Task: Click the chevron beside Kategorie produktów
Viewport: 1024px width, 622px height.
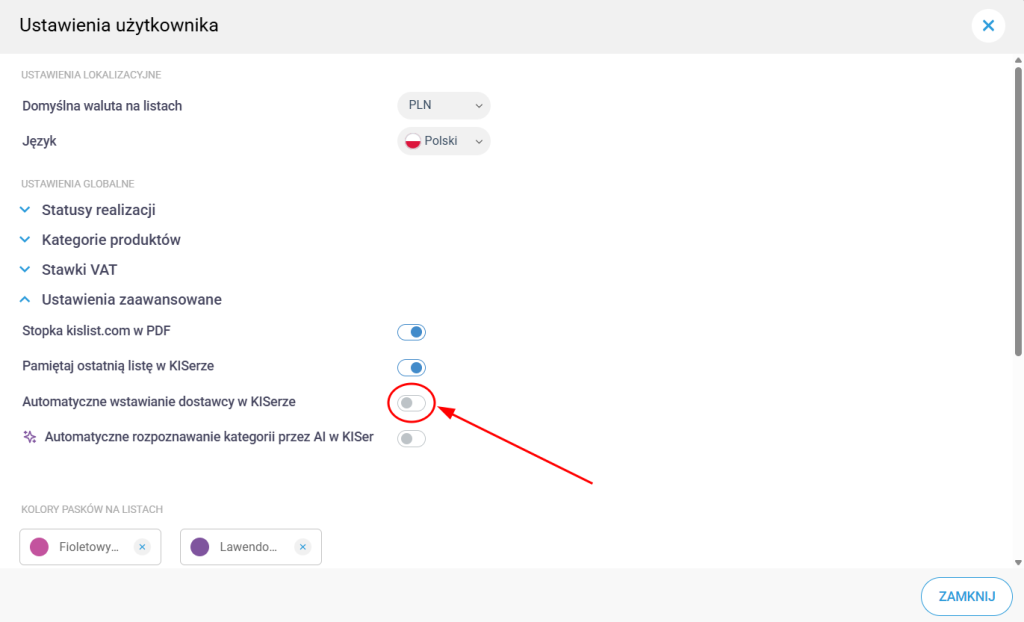Action: coord(26,241)
